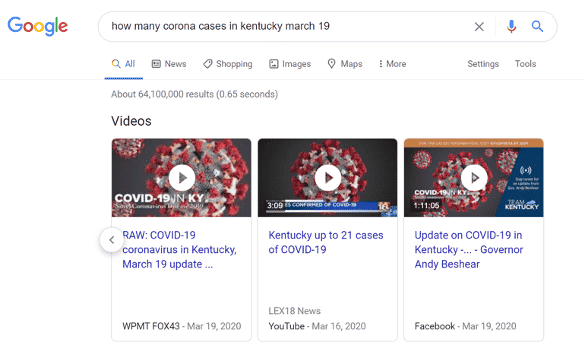
Task: Open link RAW: COVID-19 coronavirus in Kentucky
Action: pyautogui.click(x=179, y=250)
